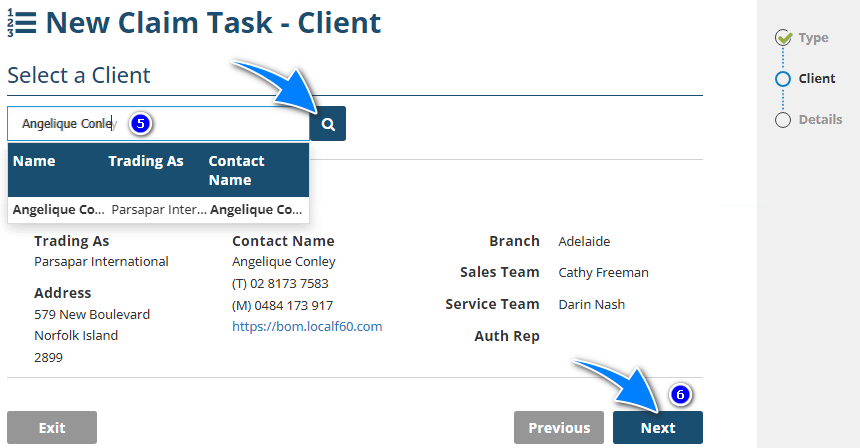Click the Details step circle indicator

pyautogui.click(x=783, y=120)
